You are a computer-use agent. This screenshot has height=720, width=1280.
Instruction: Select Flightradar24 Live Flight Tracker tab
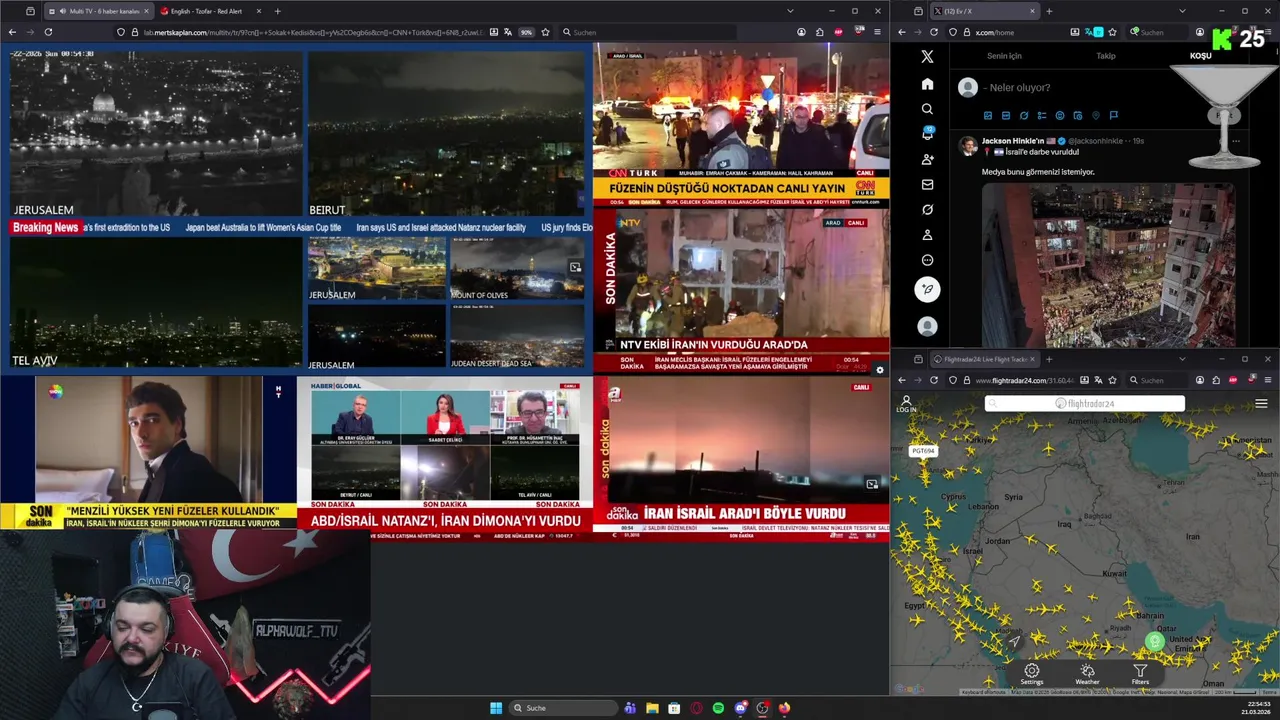pos(986,359)
